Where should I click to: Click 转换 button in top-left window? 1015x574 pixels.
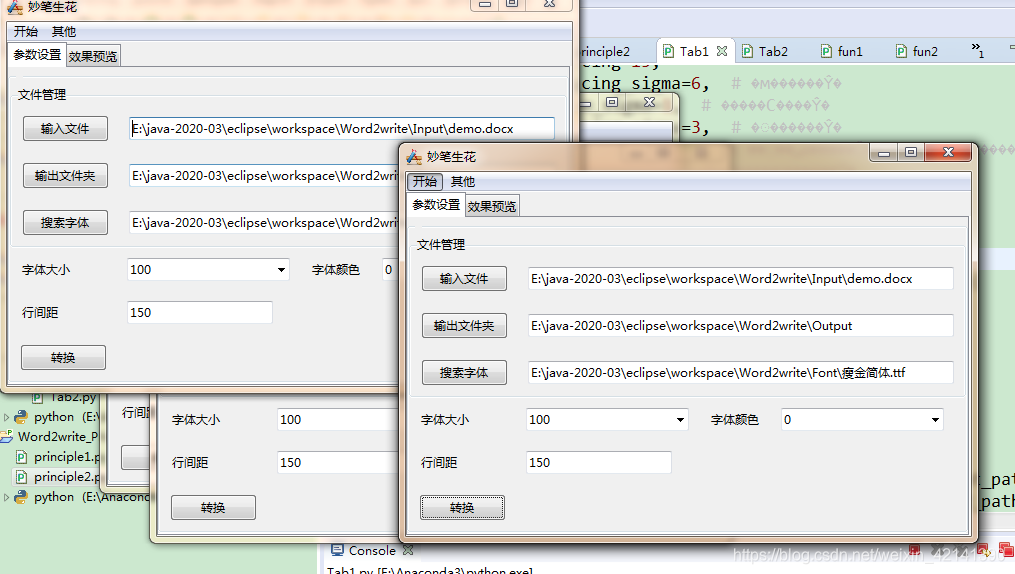pos(63,358)
